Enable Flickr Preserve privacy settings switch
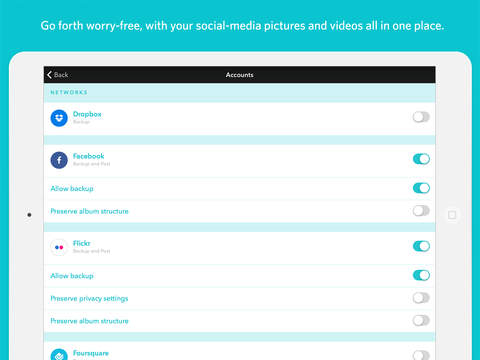The width and height of the screenshot is (480, 360). pyautogui.click(x=421, y=298)
